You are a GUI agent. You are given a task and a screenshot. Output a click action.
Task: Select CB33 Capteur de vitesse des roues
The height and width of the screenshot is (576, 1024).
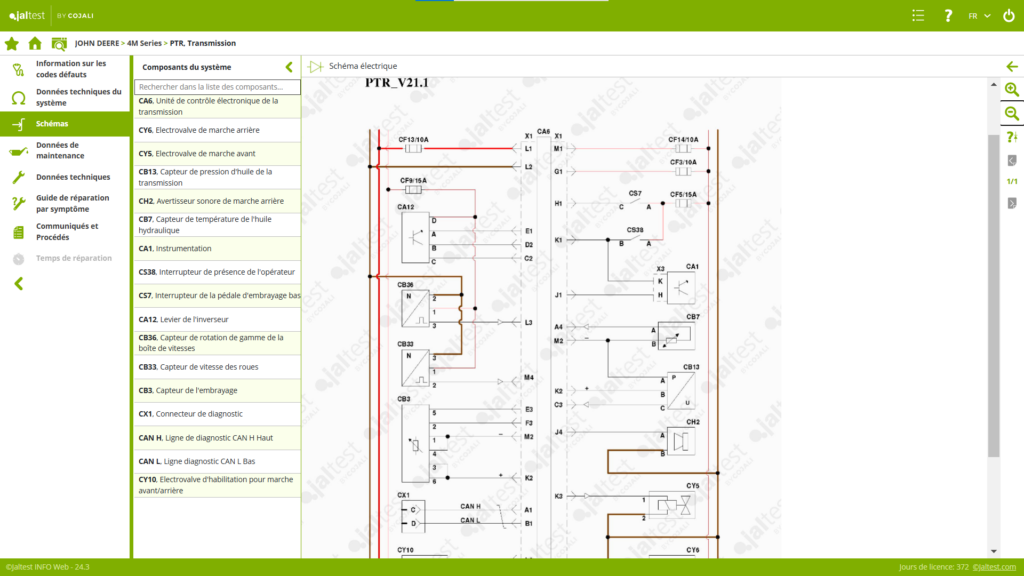point(217,366)
